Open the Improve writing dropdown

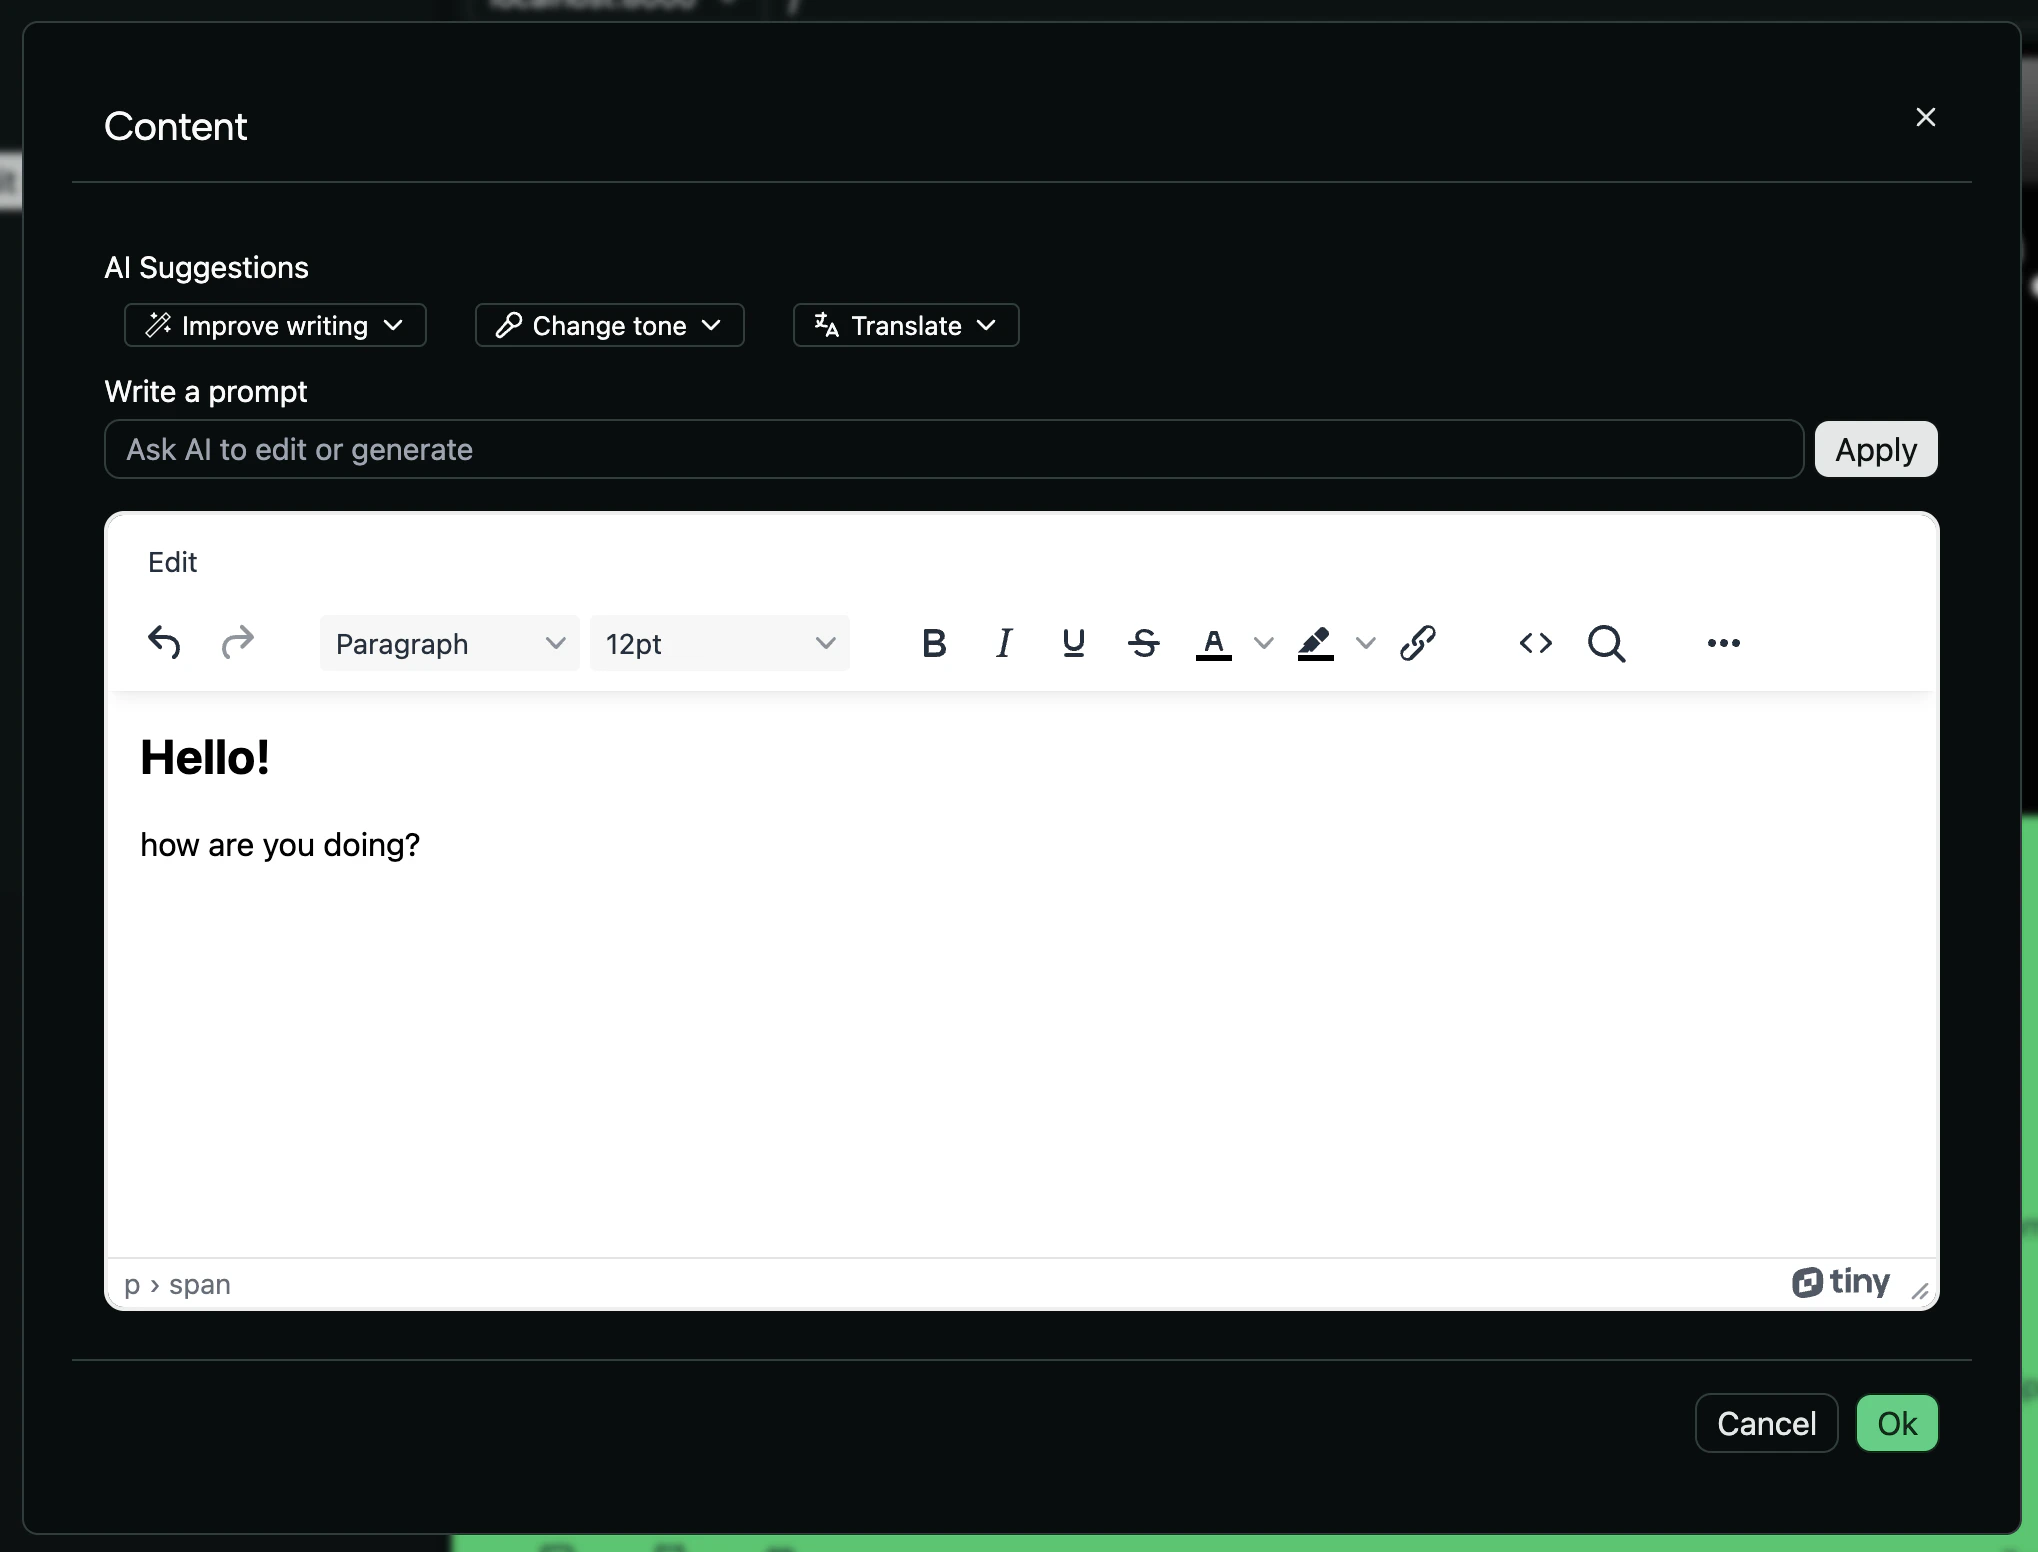coord(275,325)
